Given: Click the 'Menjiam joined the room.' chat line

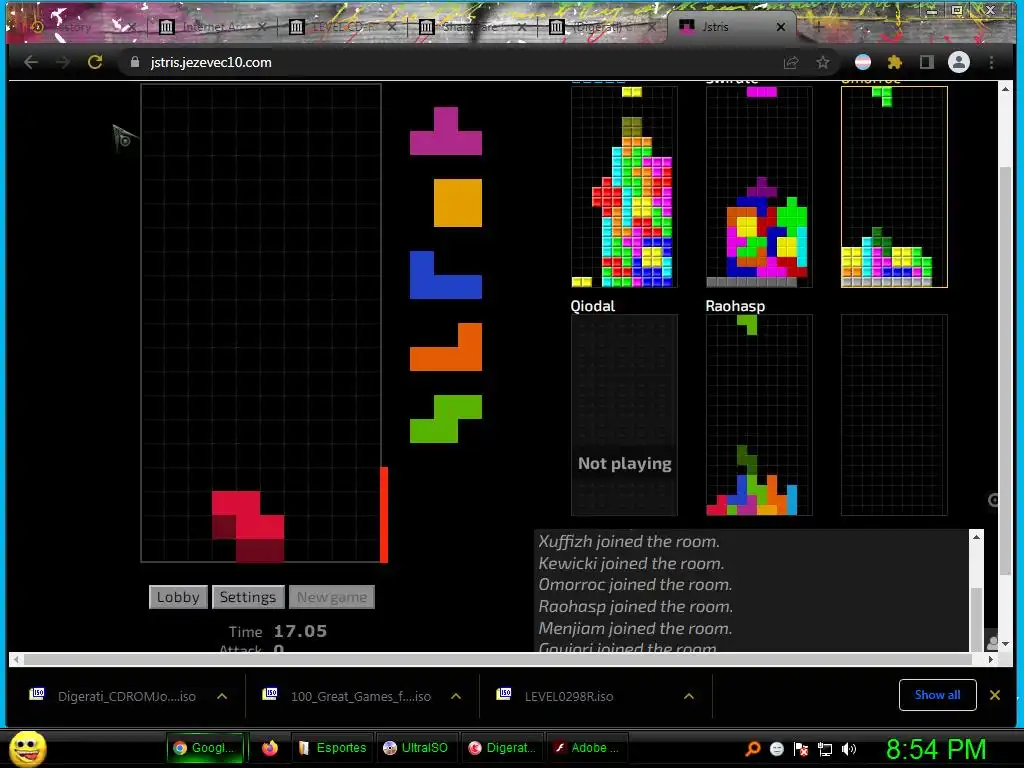Looking at the screenshot, I should (x=635, y=628).
